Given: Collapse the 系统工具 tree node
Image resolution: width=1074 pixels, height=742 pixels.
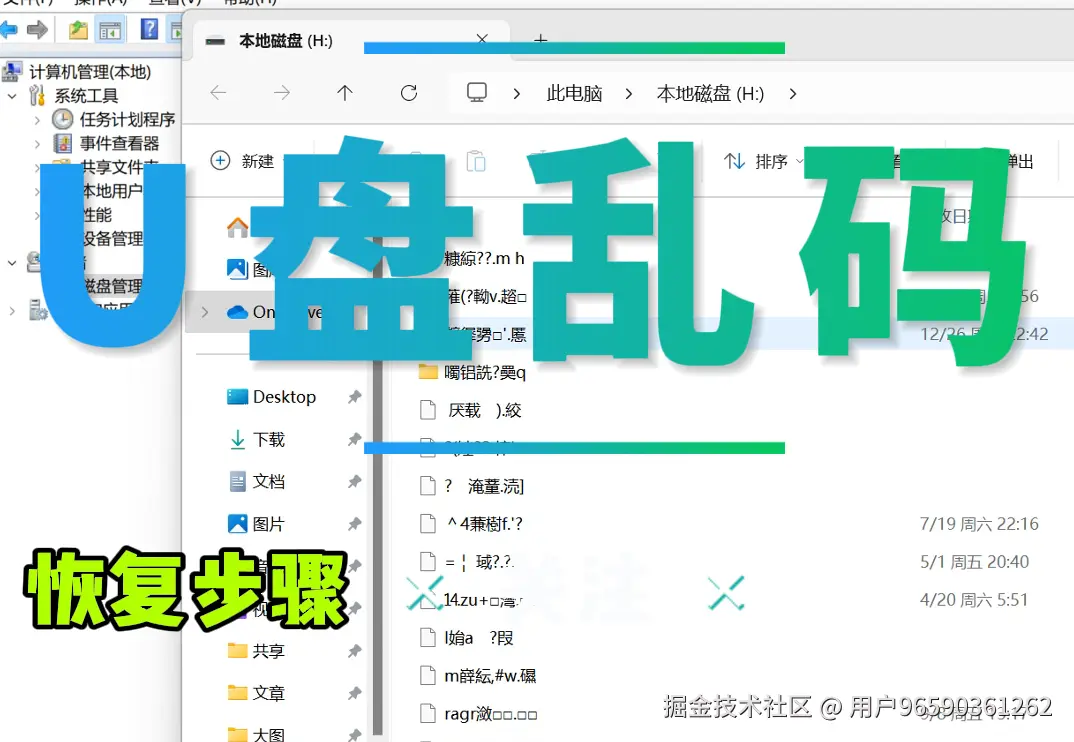Looking at the screenshot, I should pos(11,96).
